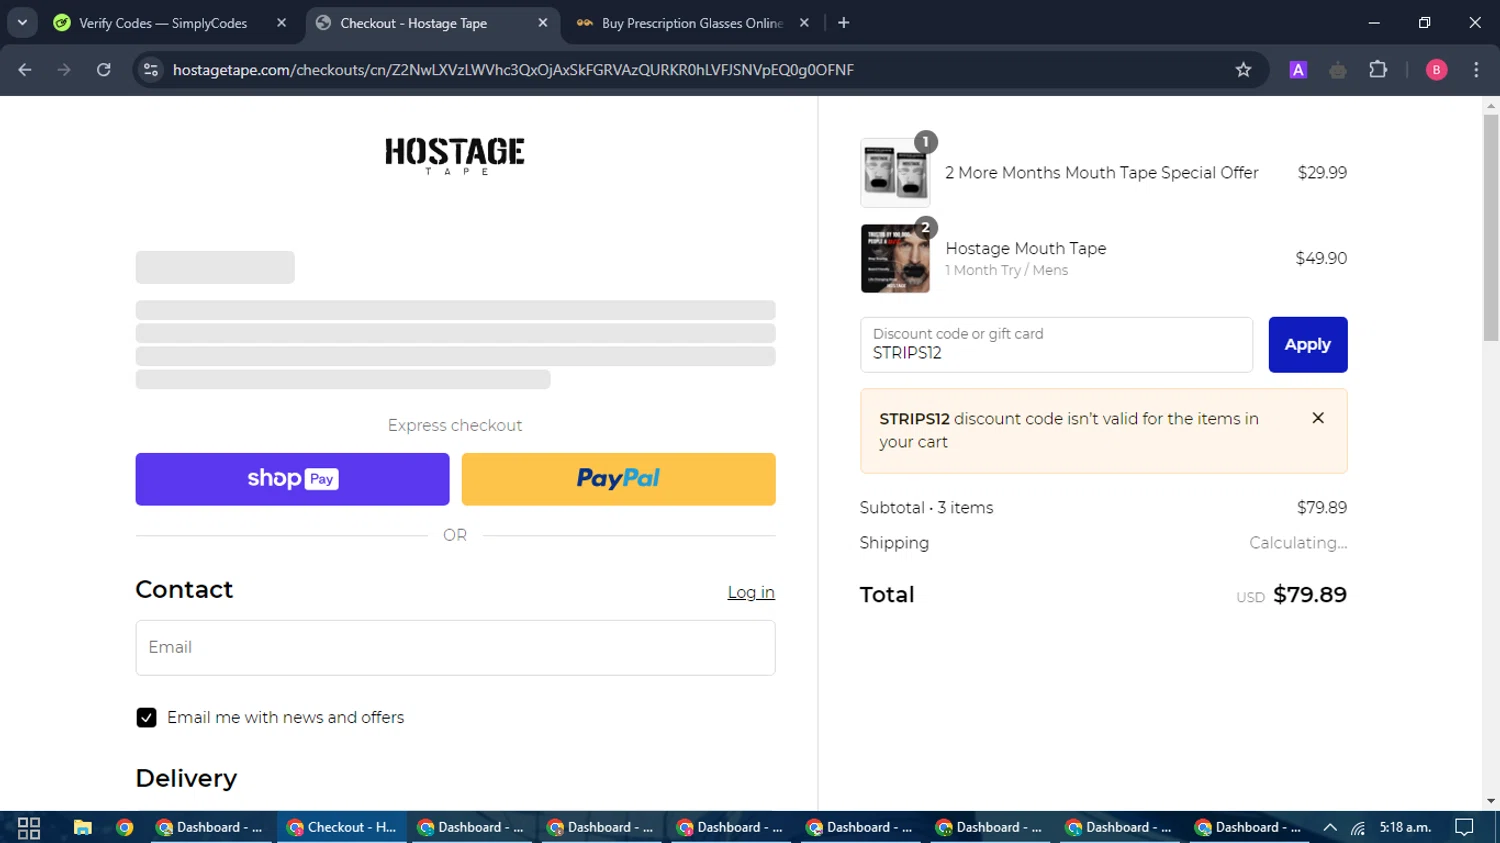Close the Checkout Hostage Tape tab
Screen dimensions: 1500x843
click(542, 22)
